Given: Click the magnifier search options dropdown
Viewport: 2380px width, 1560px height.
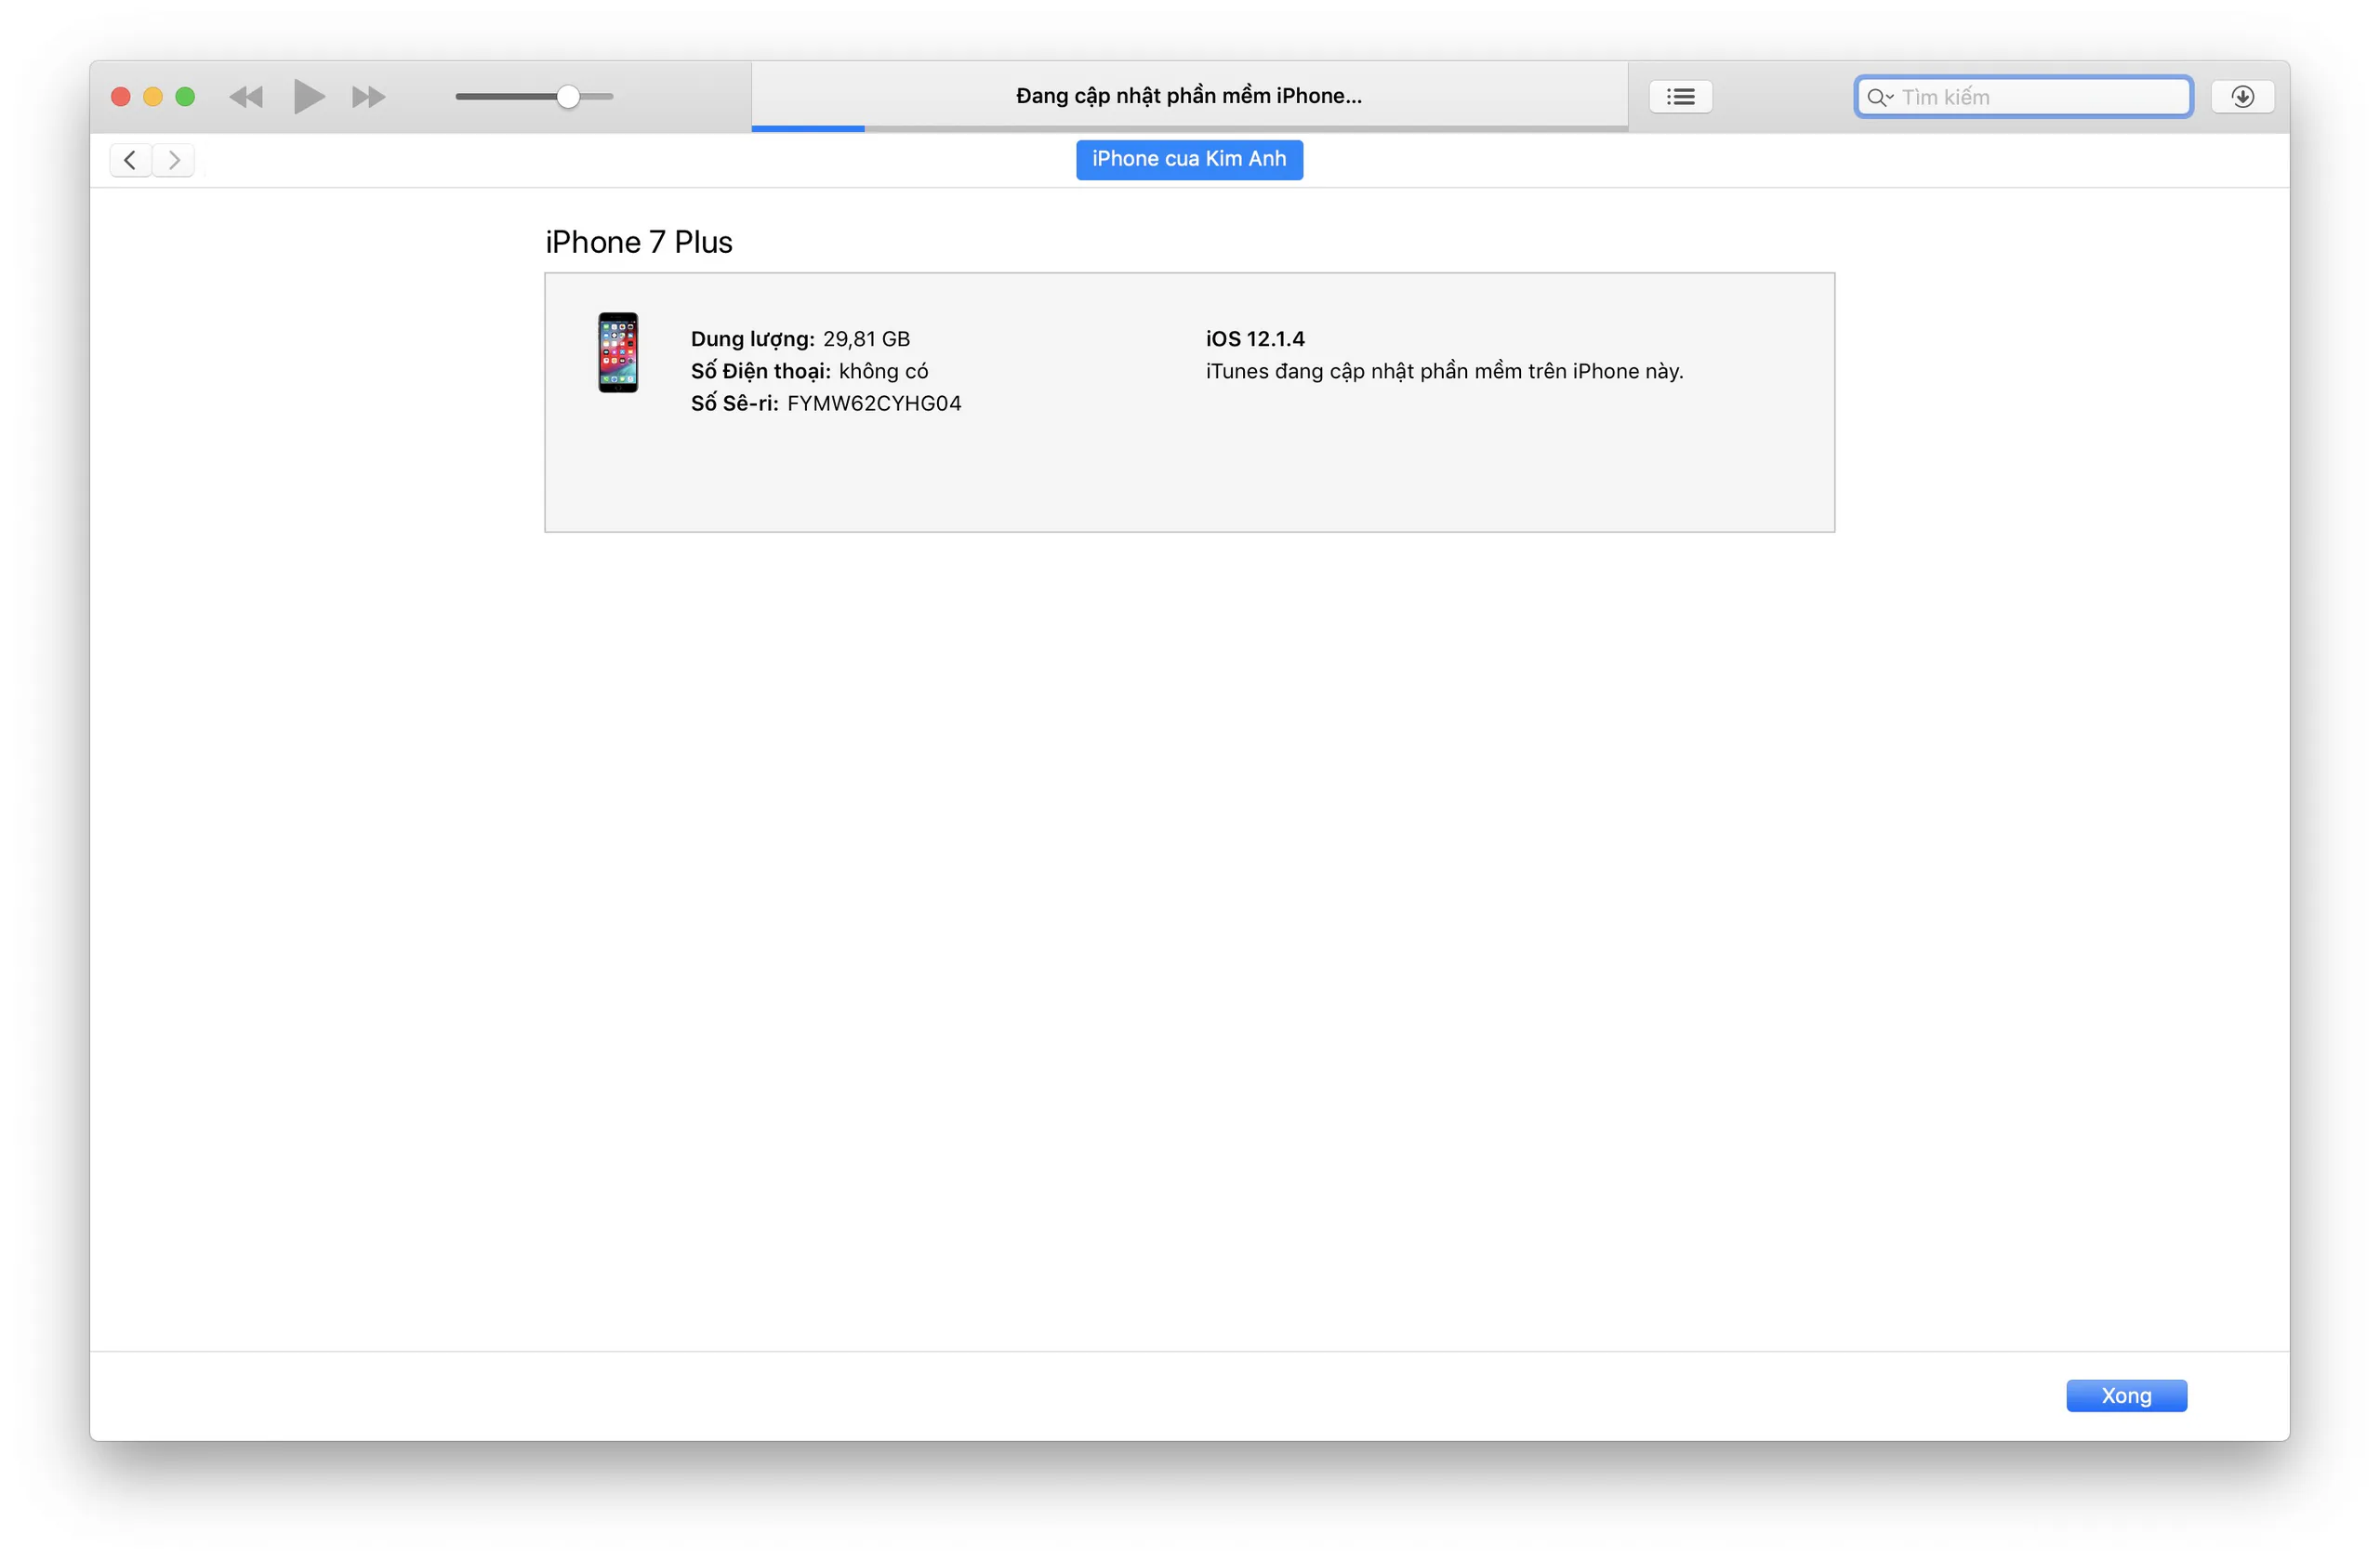Looking at the screenshot, I should (x=1879, y=97).
